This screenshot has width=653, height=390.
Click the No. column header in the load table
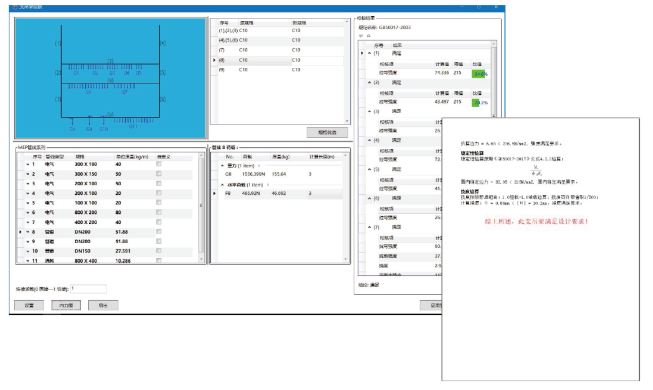(x=229, y=157)
